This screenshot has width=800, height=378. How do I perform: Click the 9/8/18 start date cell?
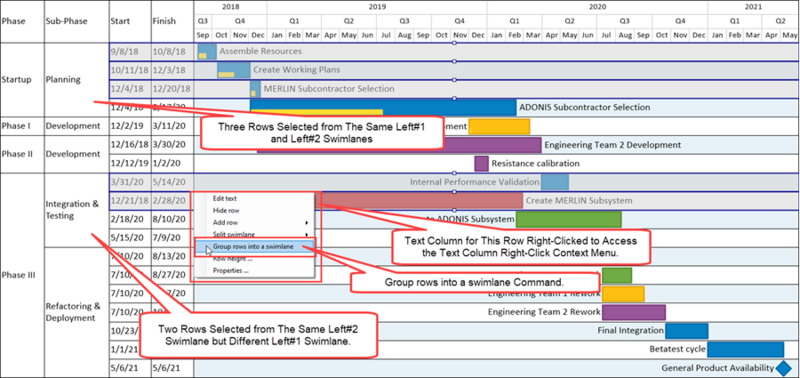(130, 52)
